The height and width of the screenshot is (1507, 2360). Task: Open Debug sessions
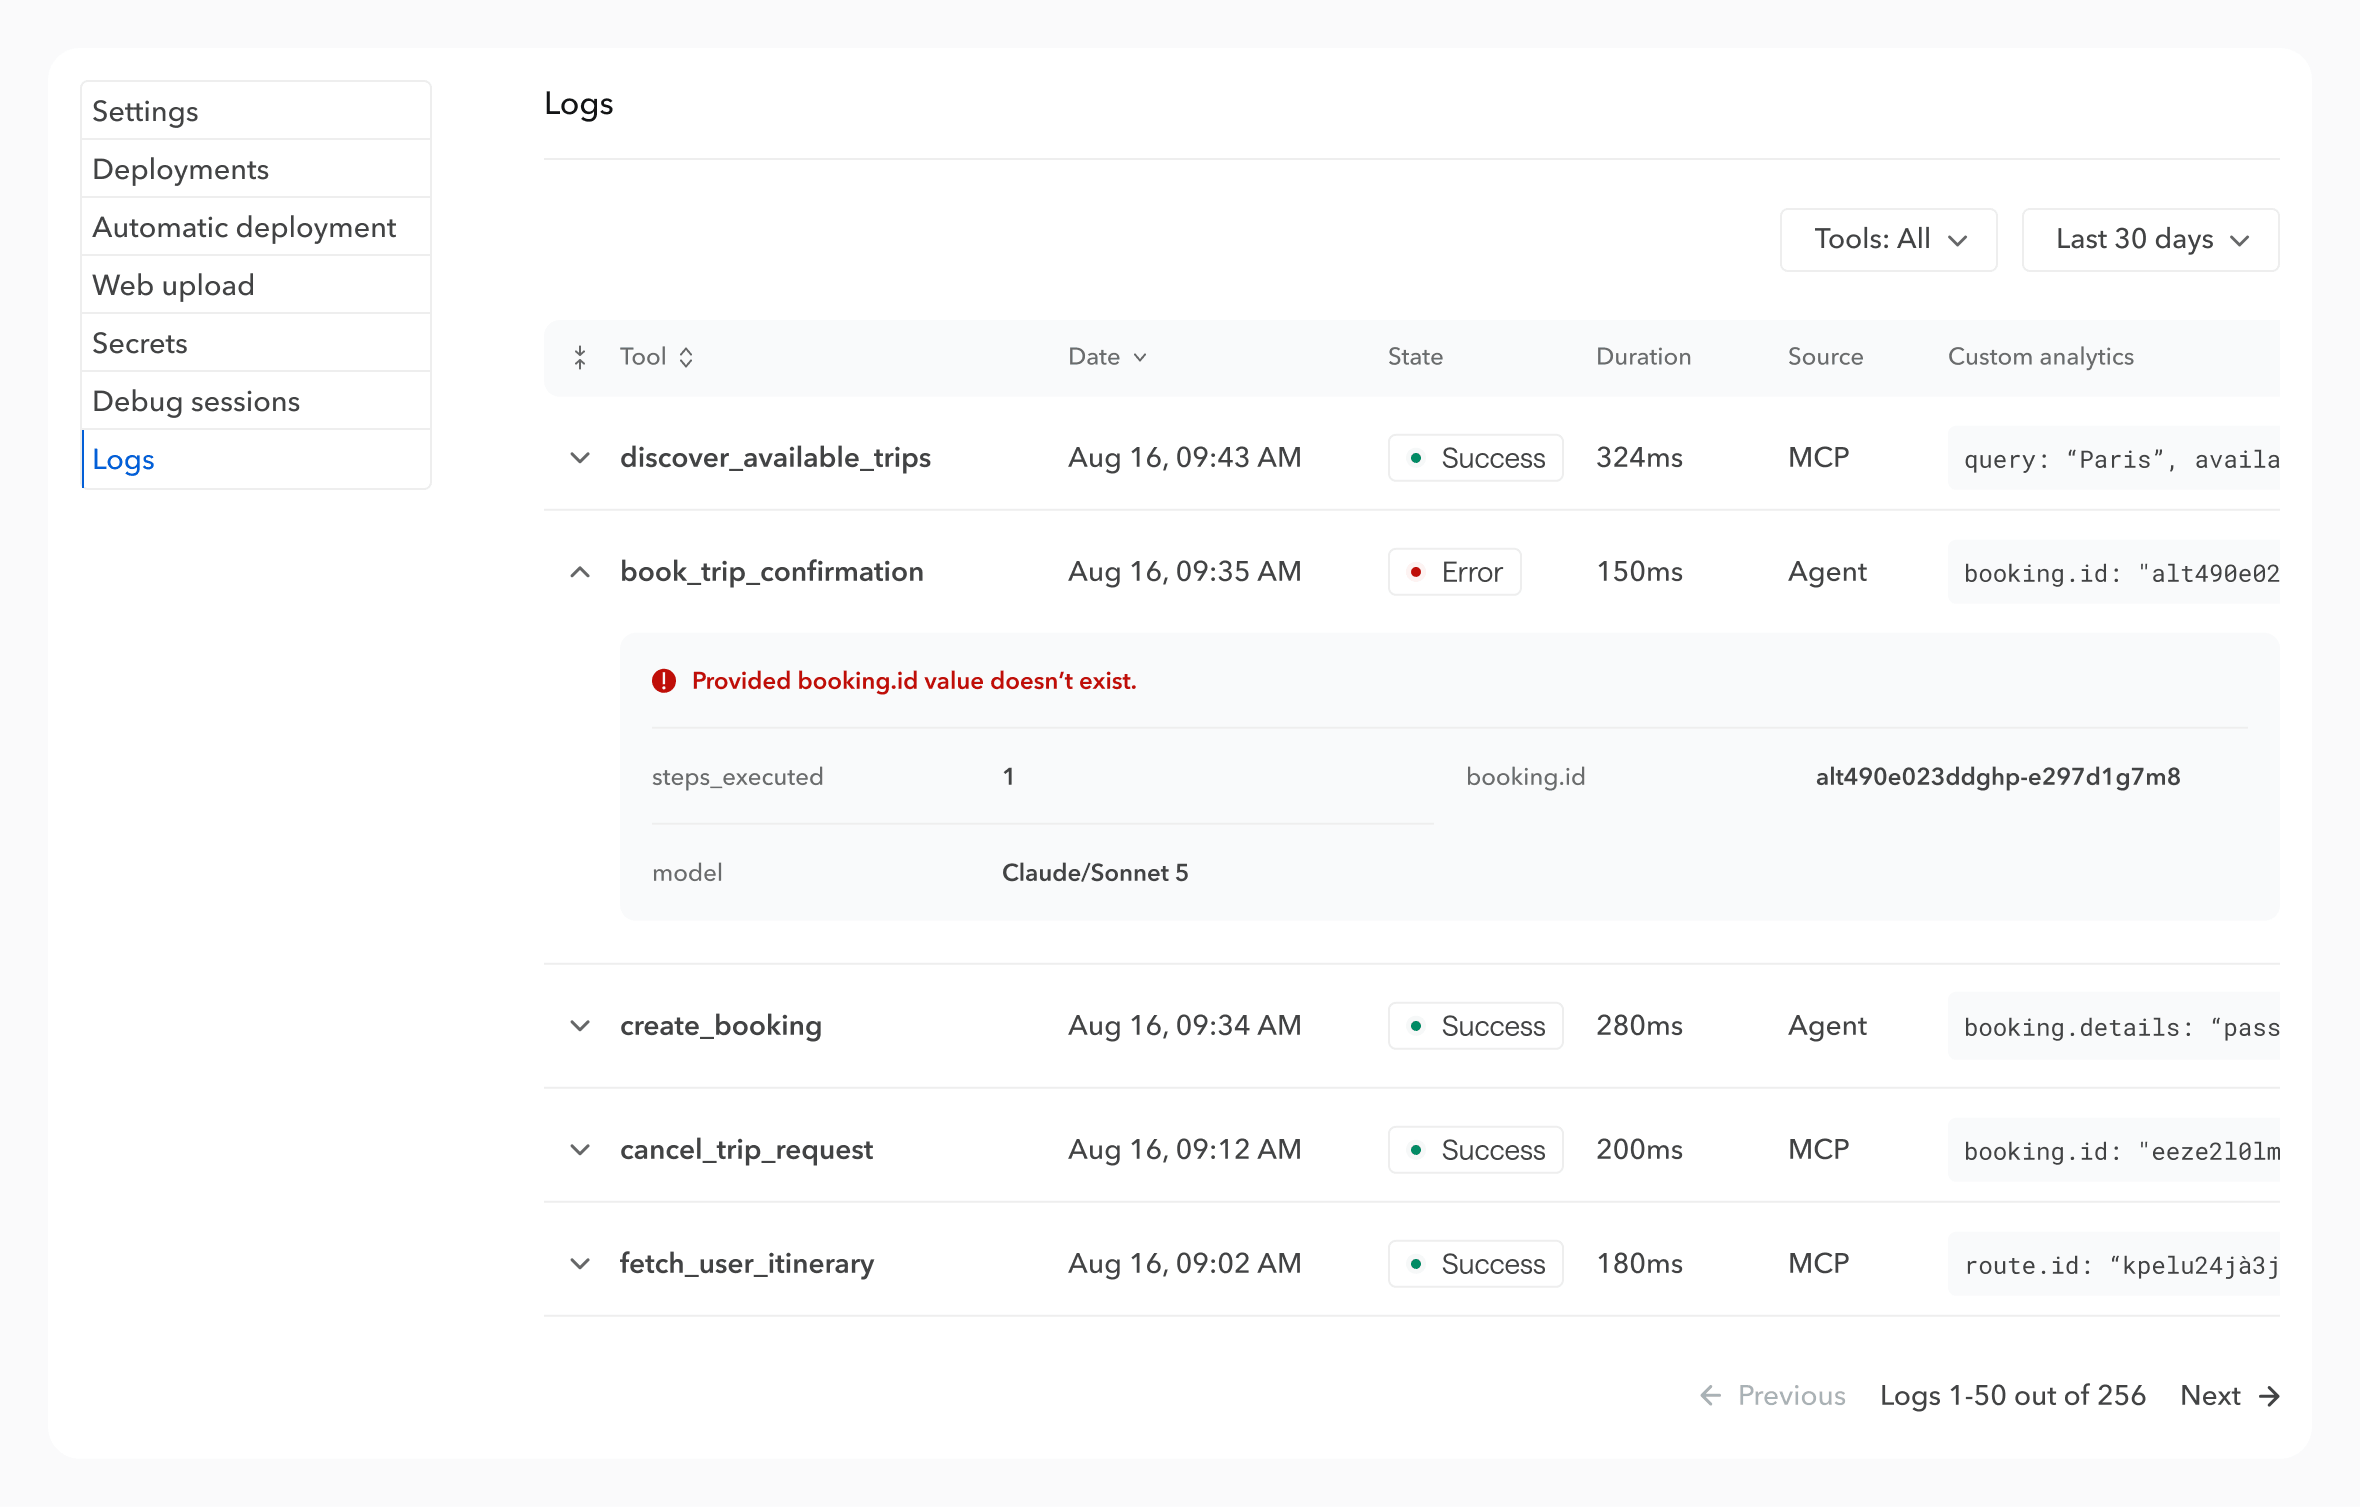pyautogui.click(x=256, y=401)
